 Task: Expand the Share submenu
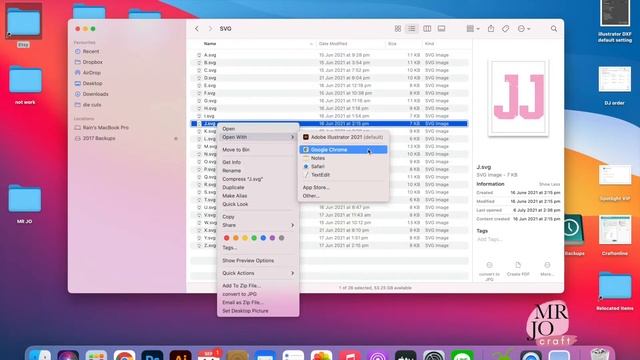(x=258, y=225)
